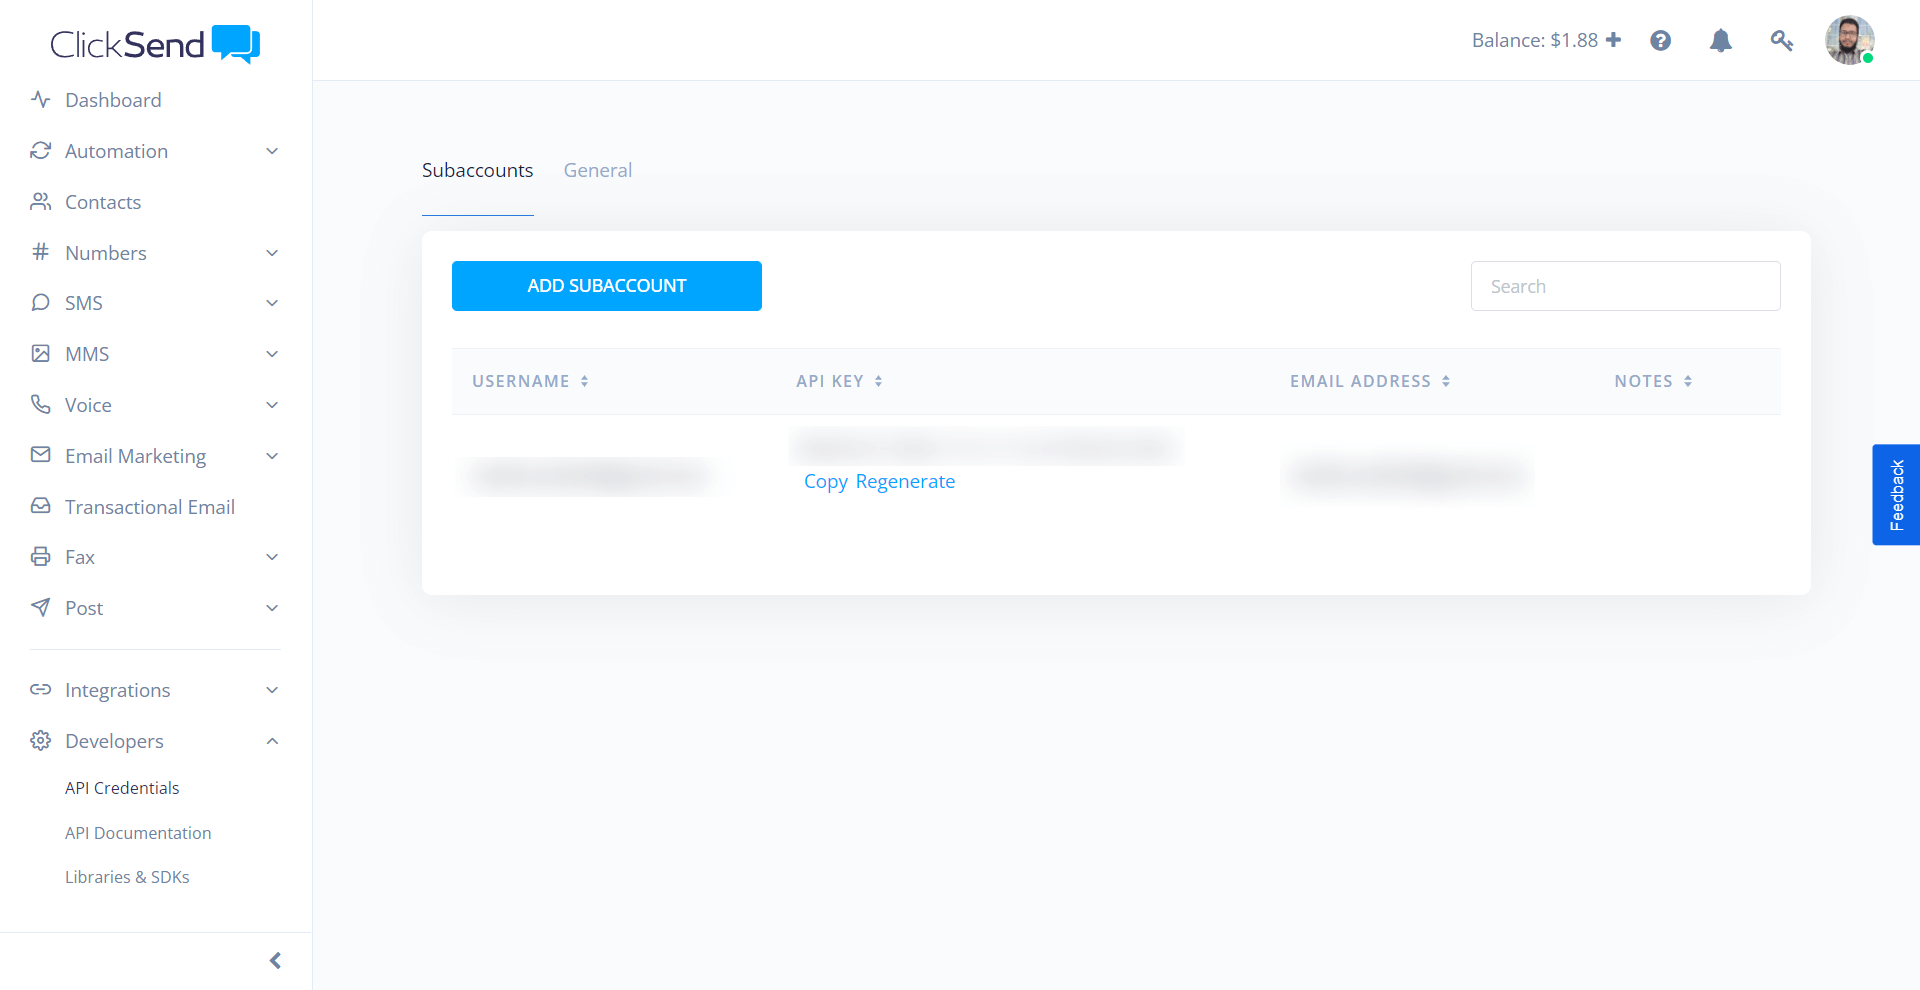Image resolution: width=1920 pixels, height=990 pixels.
Task: Click the help question mark icon
Action: [1660, 41]
